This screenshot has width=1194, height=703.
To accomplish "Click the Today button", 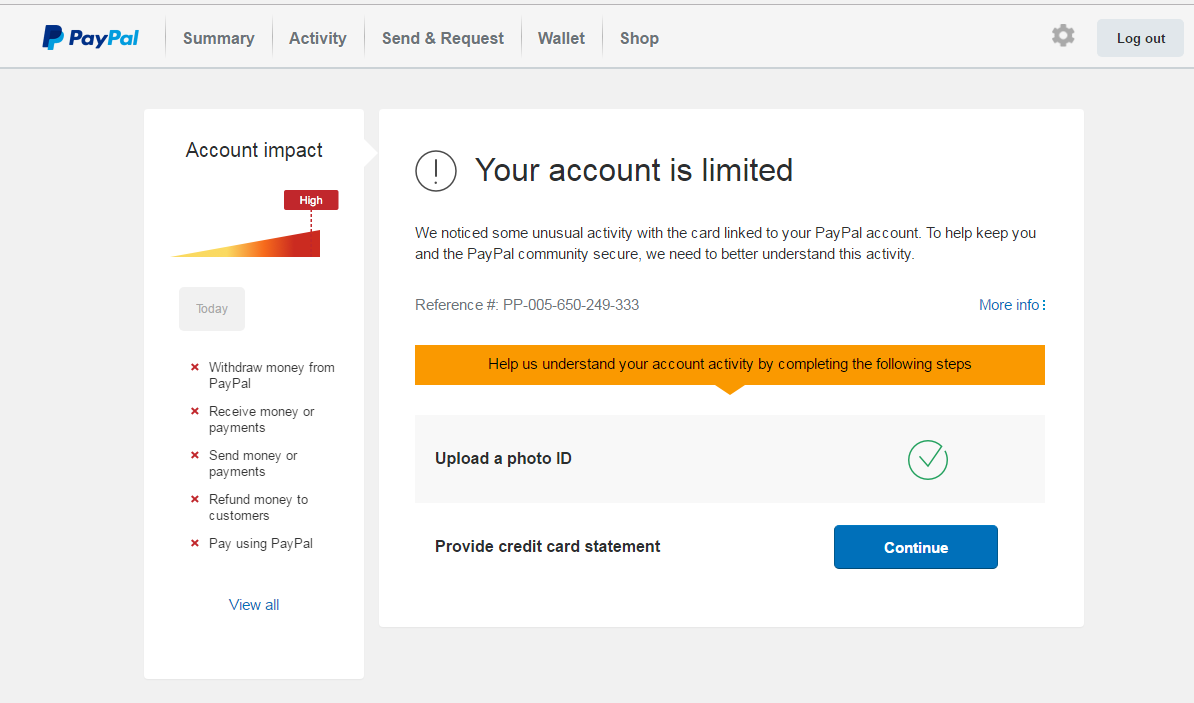I will pyautogui.click(x=212, y=308).
